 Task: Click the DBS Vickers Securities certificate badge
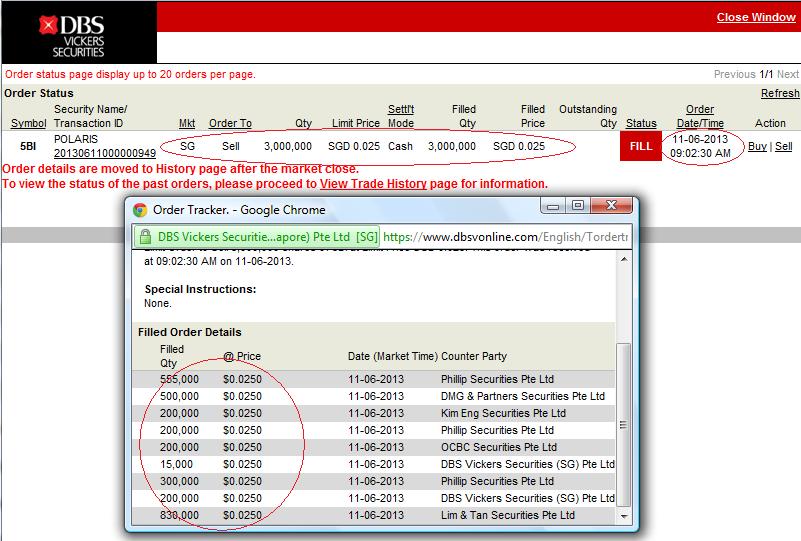click(x=257, y=237)
